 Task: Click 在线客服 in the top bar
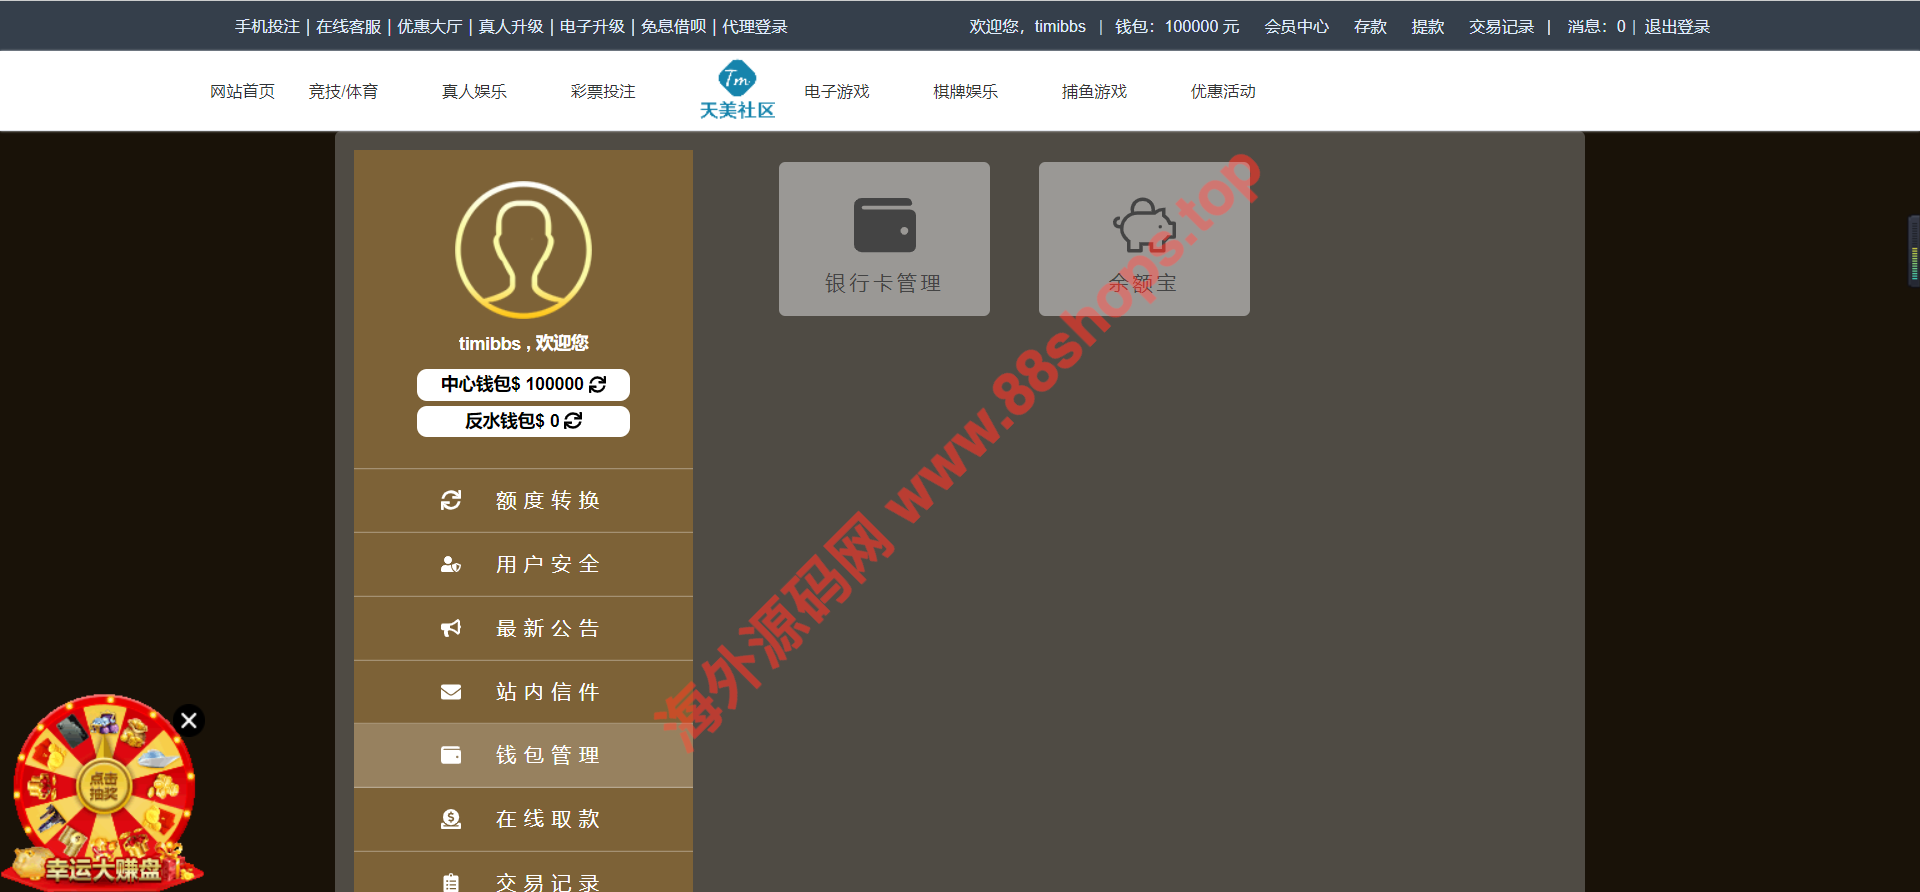349,27
